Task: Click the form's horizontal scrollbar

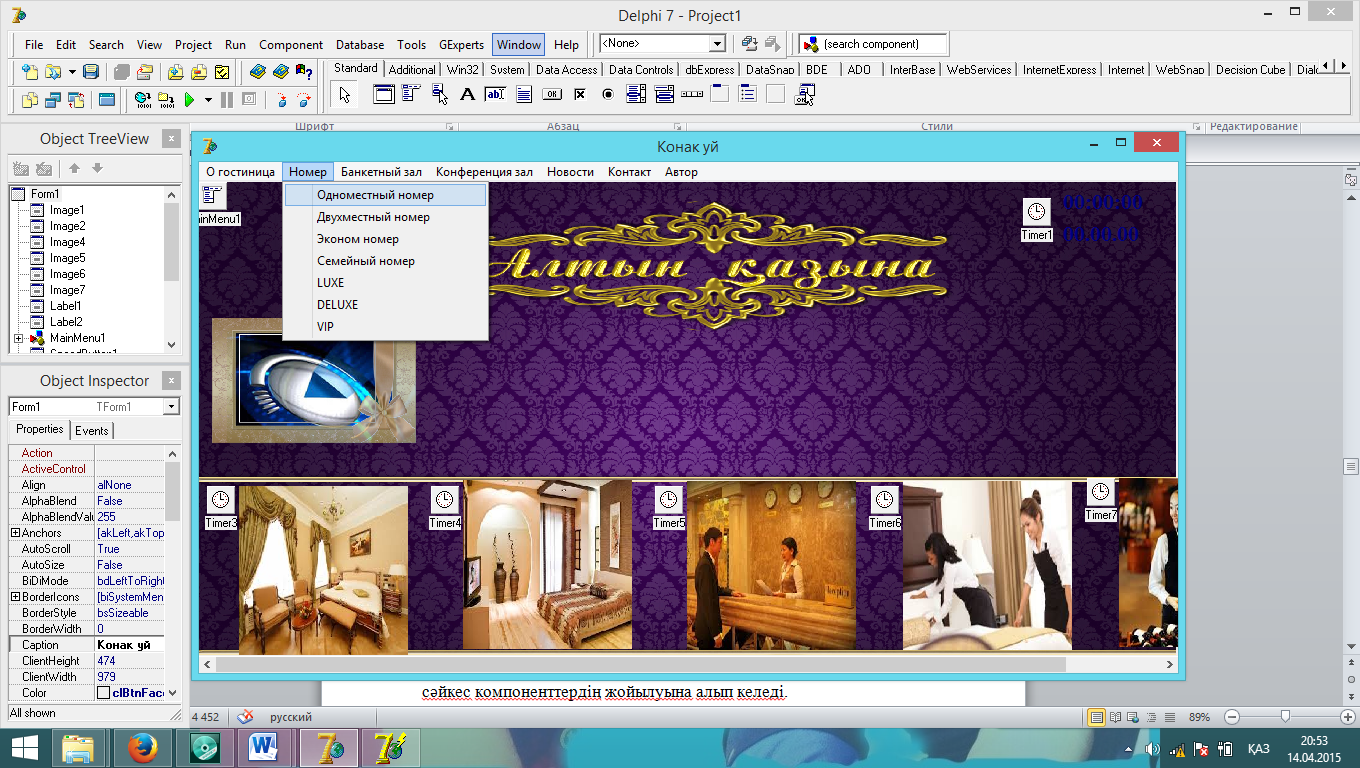Action: tap(688, 664)
